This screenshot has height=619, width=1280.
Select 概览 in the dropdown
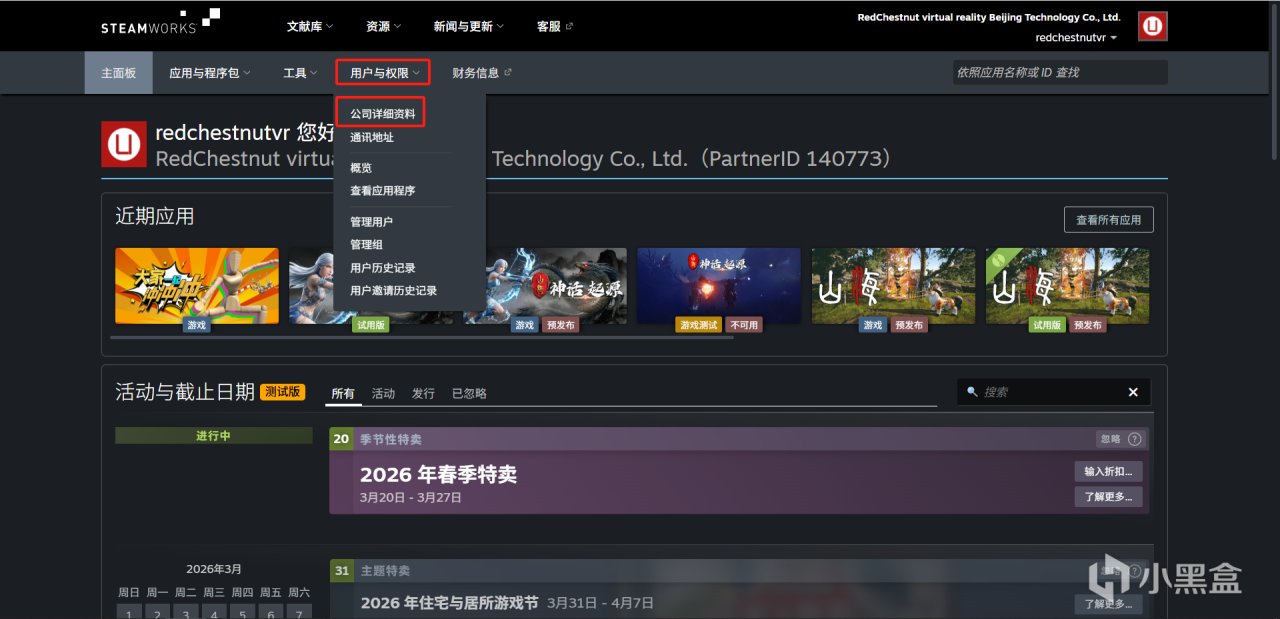[x=361, y=167]
